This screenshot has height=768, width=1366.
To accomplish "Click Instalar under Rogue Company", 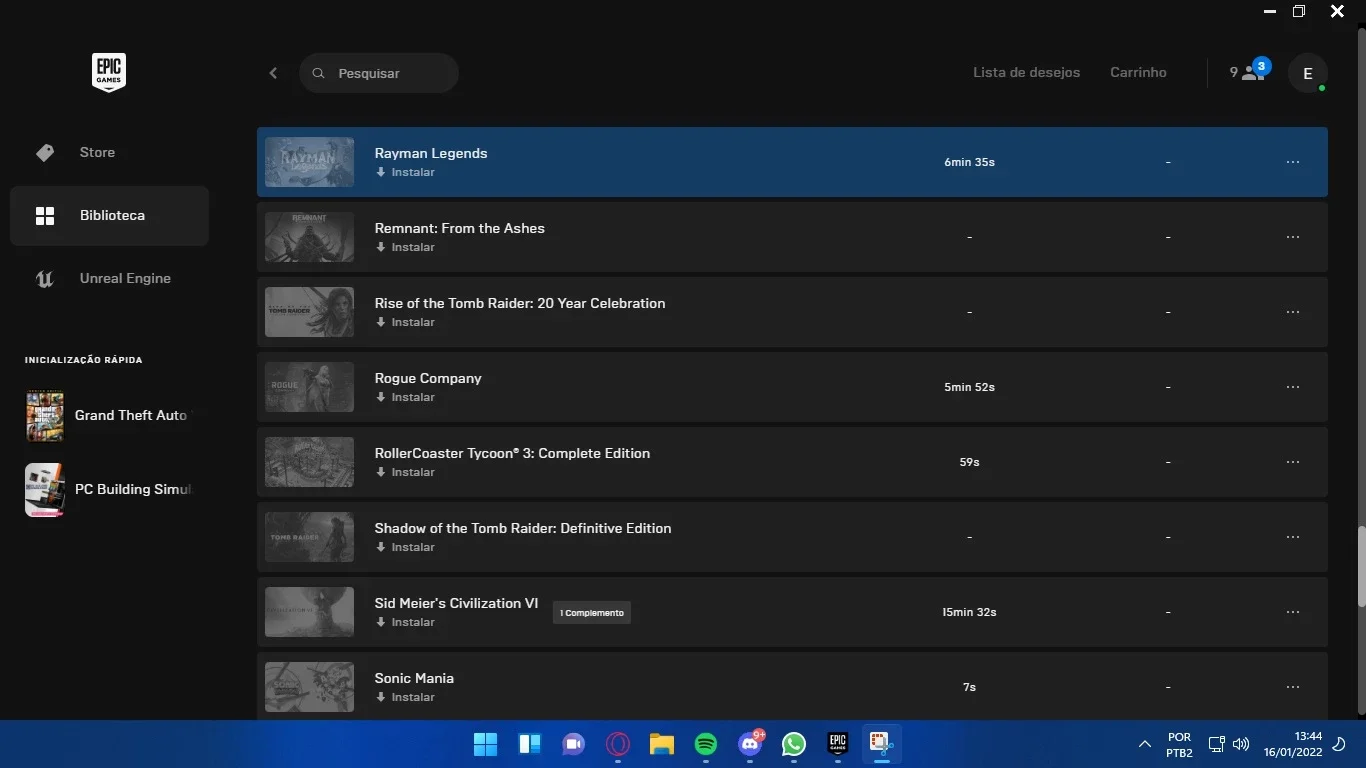I will click(405, 397).
